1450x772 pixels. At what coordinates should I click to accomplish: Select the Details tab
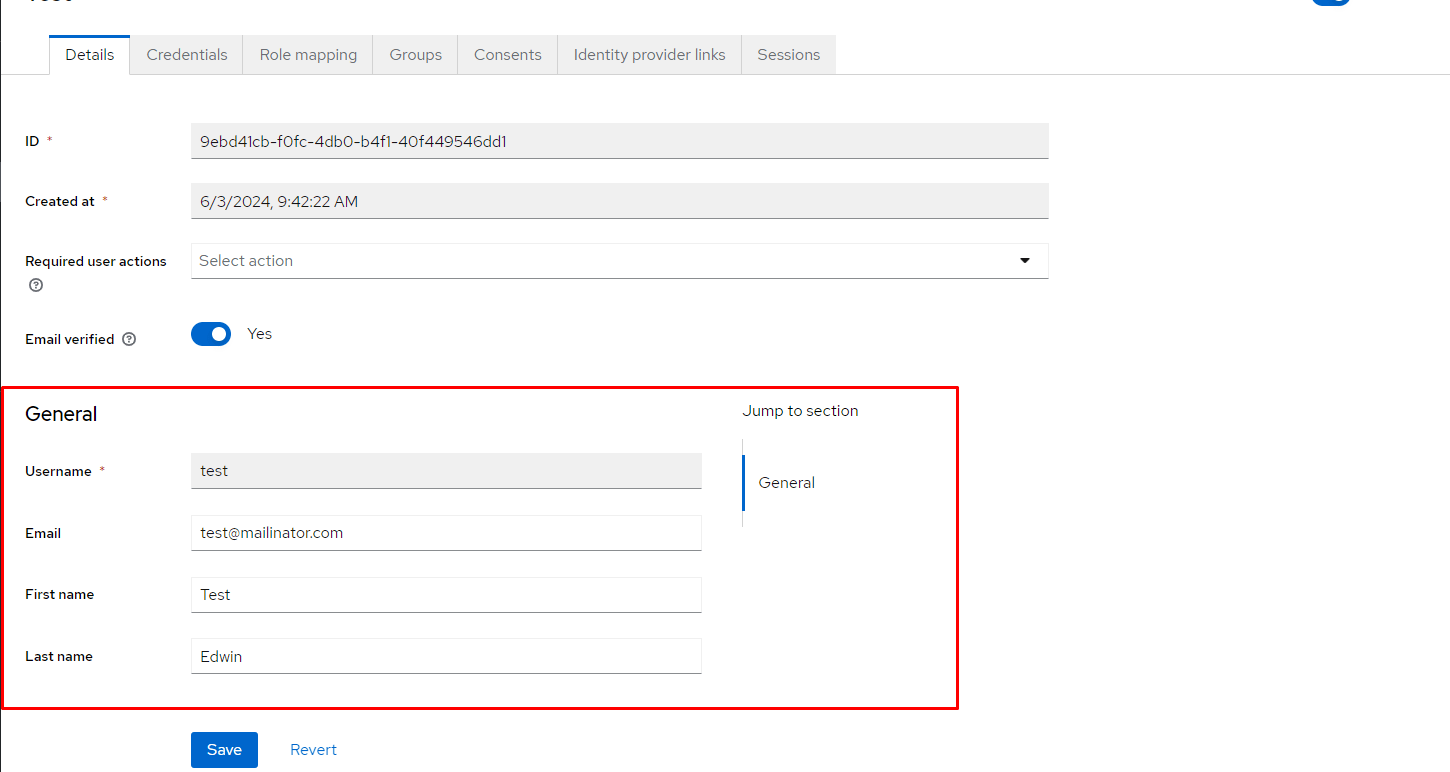tap(89, 54)
